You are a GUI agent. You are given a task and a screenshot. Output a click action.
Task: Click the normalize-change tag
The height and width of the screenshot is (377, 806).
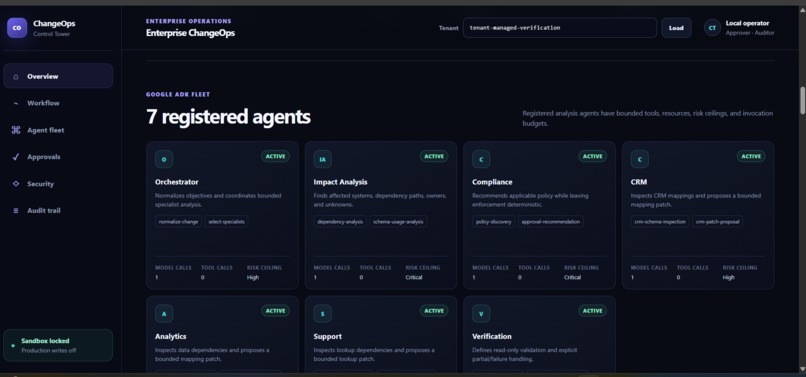pos(178,222)
